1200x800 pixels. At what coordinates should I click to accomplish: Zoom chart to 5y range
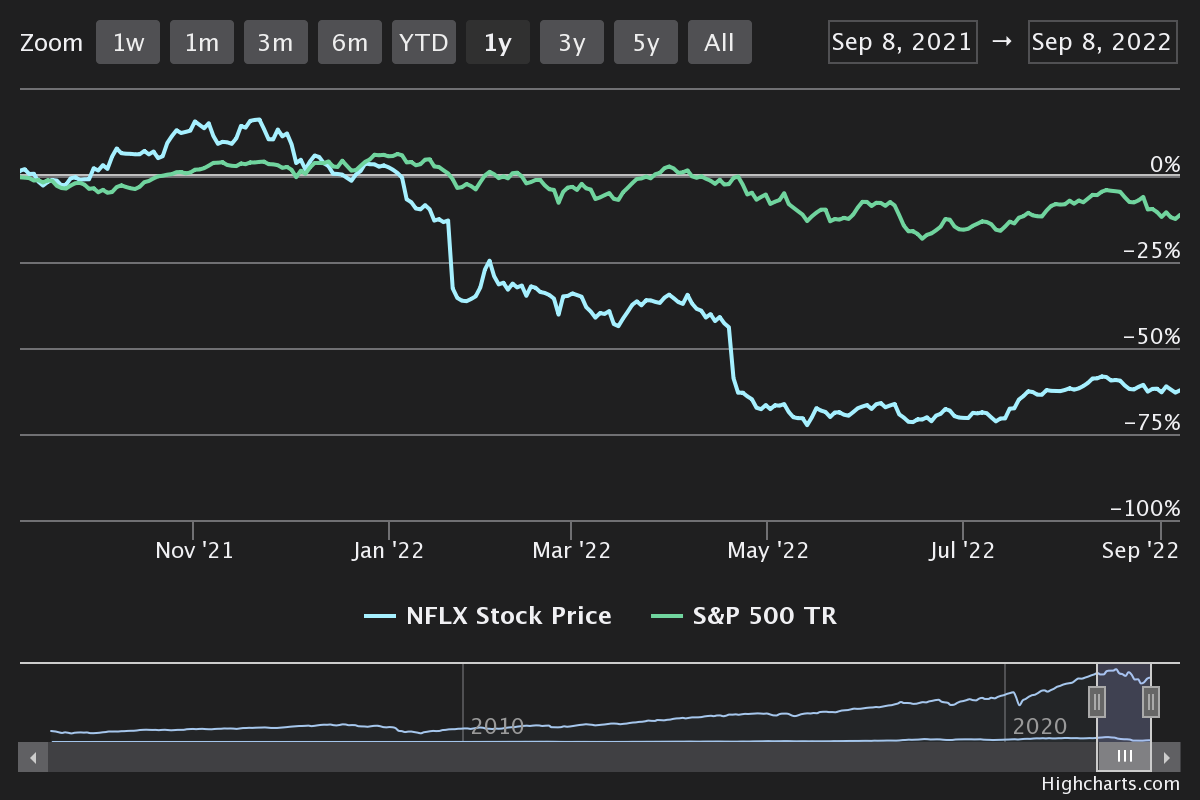646,43
